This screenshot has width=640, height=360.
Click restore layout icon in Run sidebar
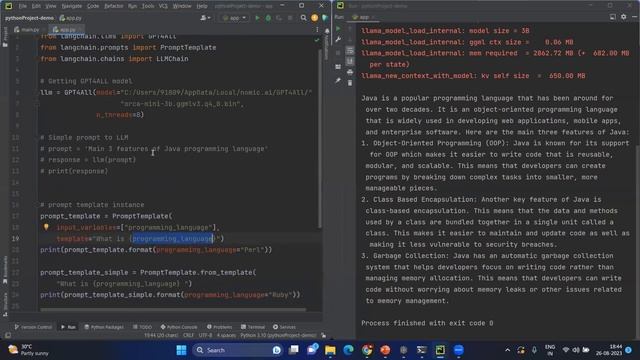pos(338,66)
